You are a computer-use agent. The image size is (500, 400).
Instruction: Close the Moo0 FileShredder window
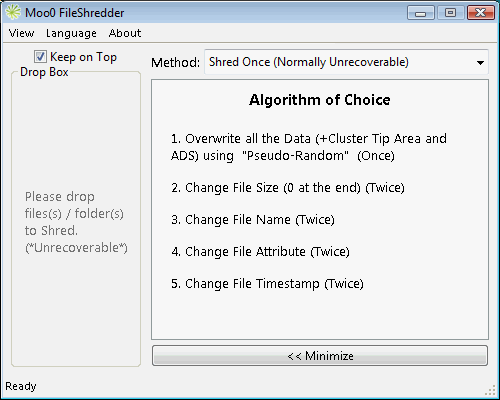click(481, 13)
